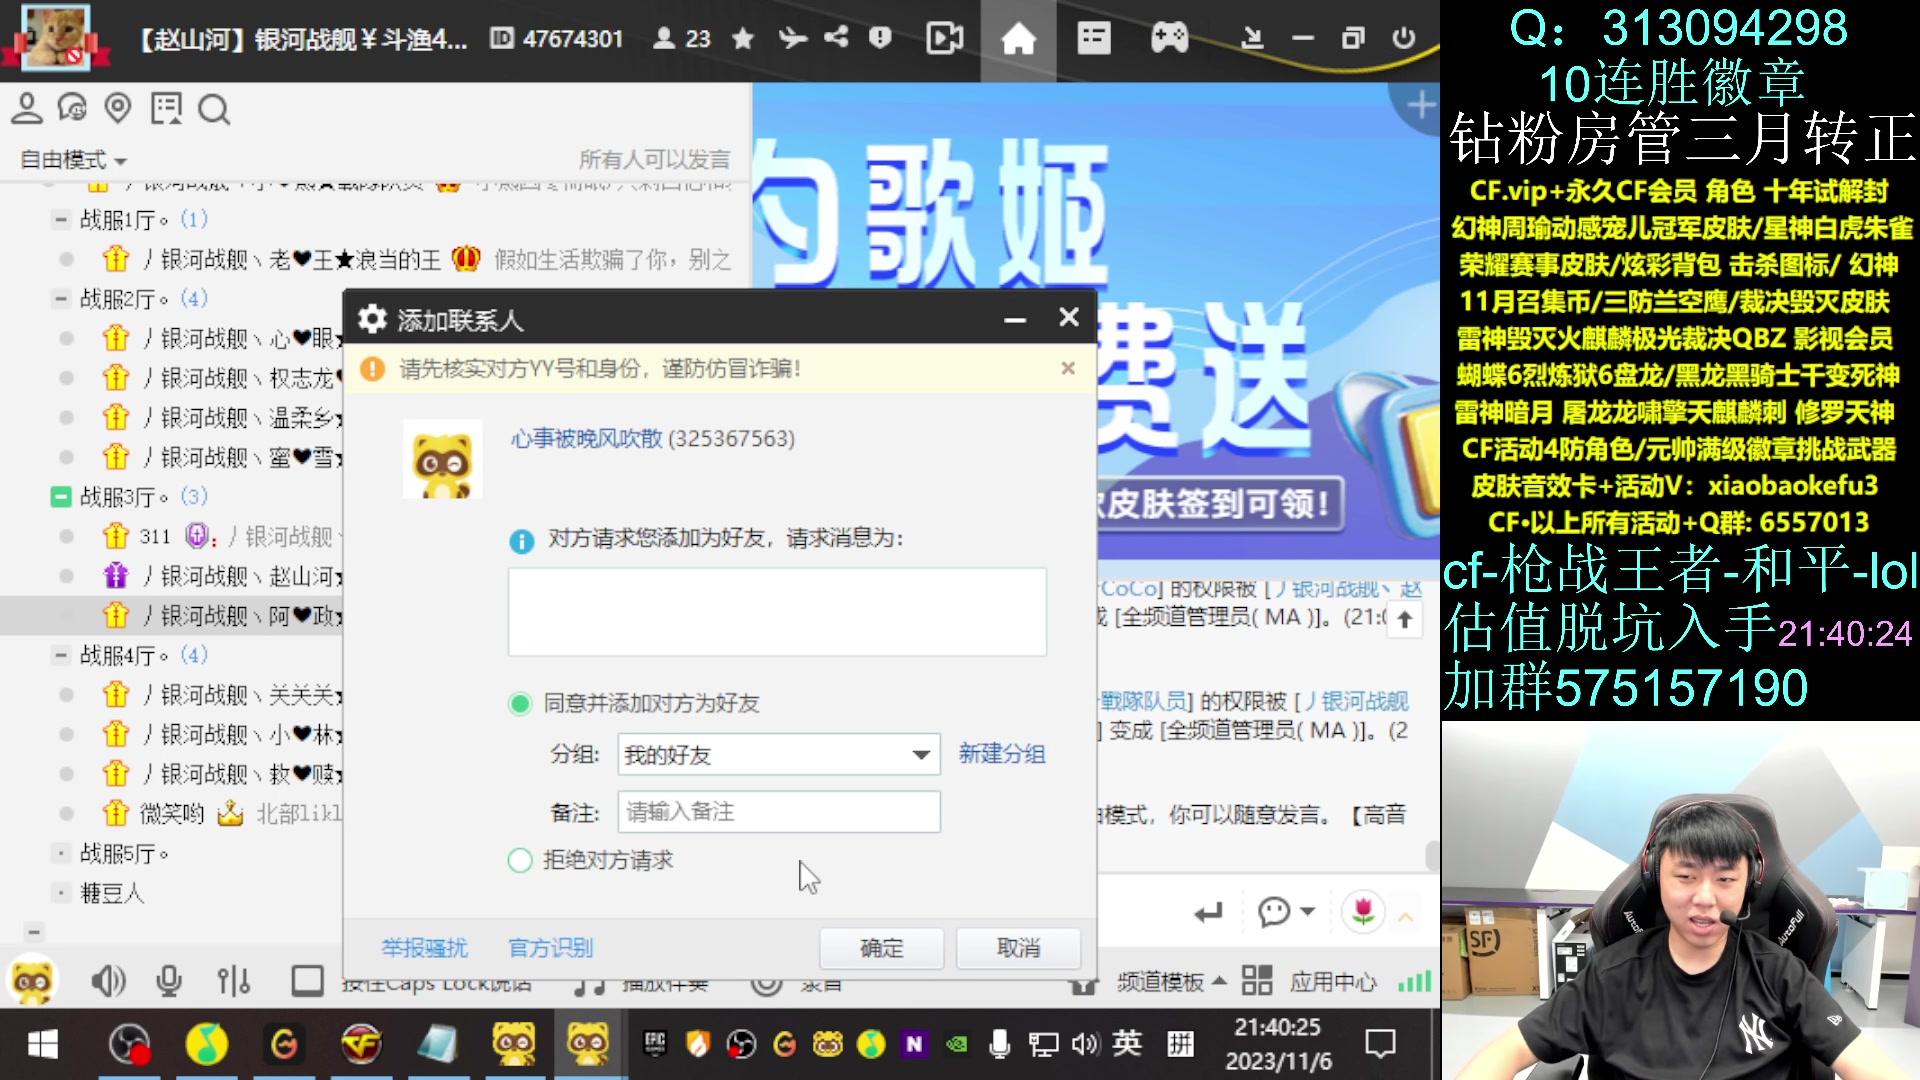The image size is (1920, 1080).
Task: Open the headset customer service icon
Action: [x=72, y=108]
